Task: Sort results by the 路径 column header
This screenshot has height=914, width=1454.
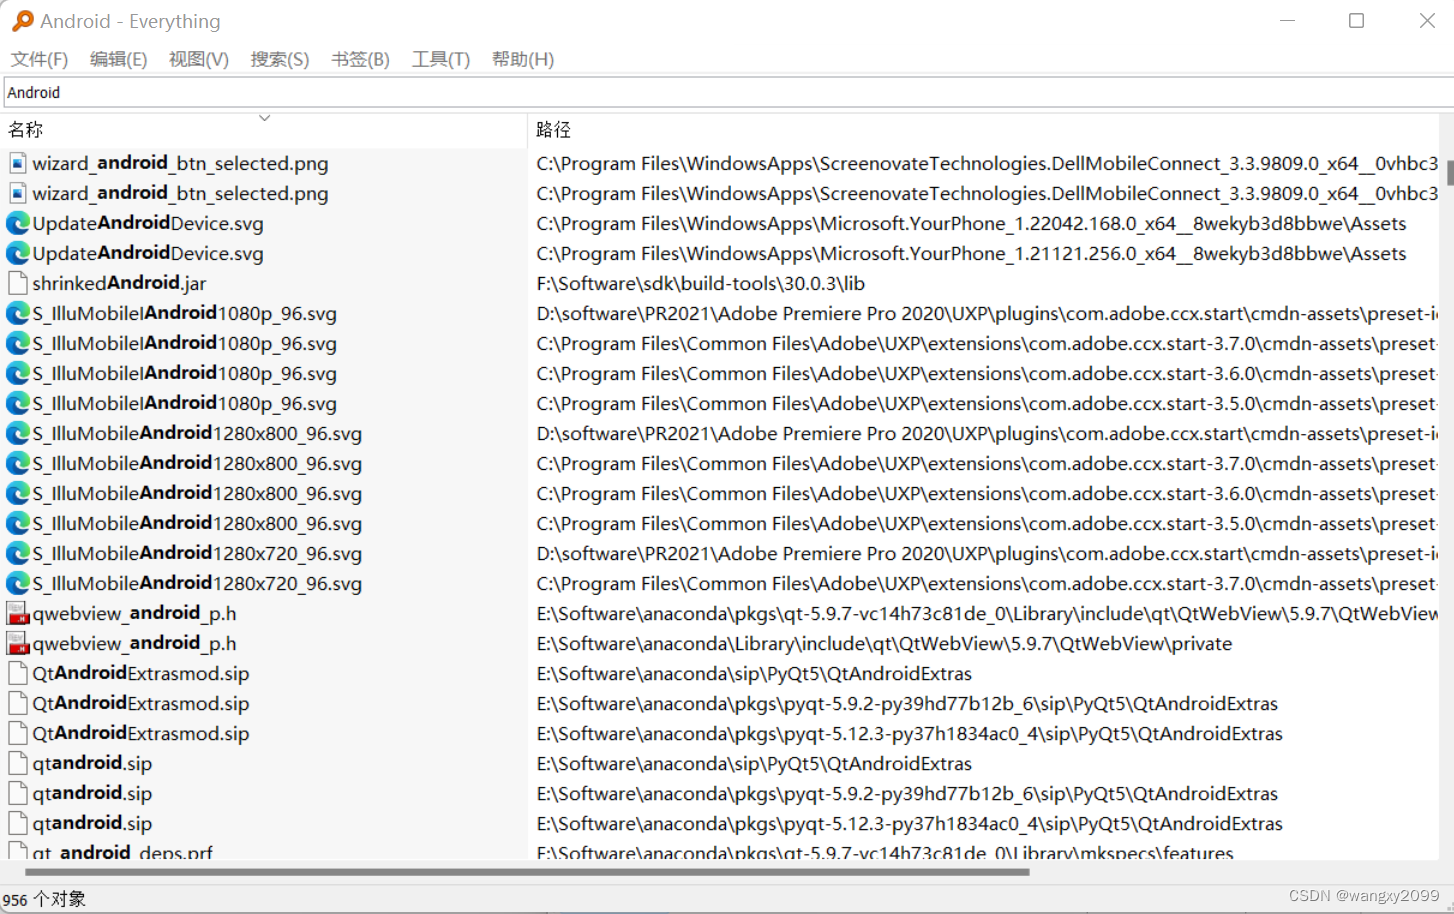Action: click(985, 129)
